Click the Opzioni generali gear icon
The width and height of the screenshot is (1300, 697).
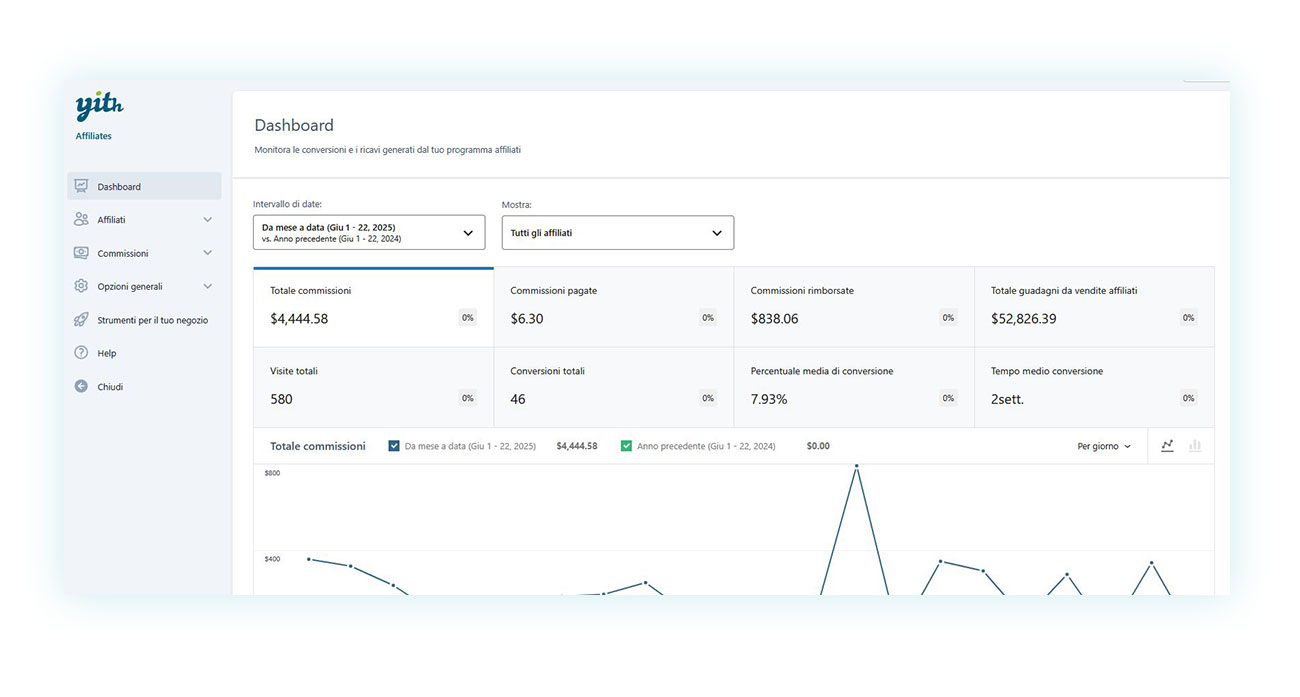[x=81, y=286]
